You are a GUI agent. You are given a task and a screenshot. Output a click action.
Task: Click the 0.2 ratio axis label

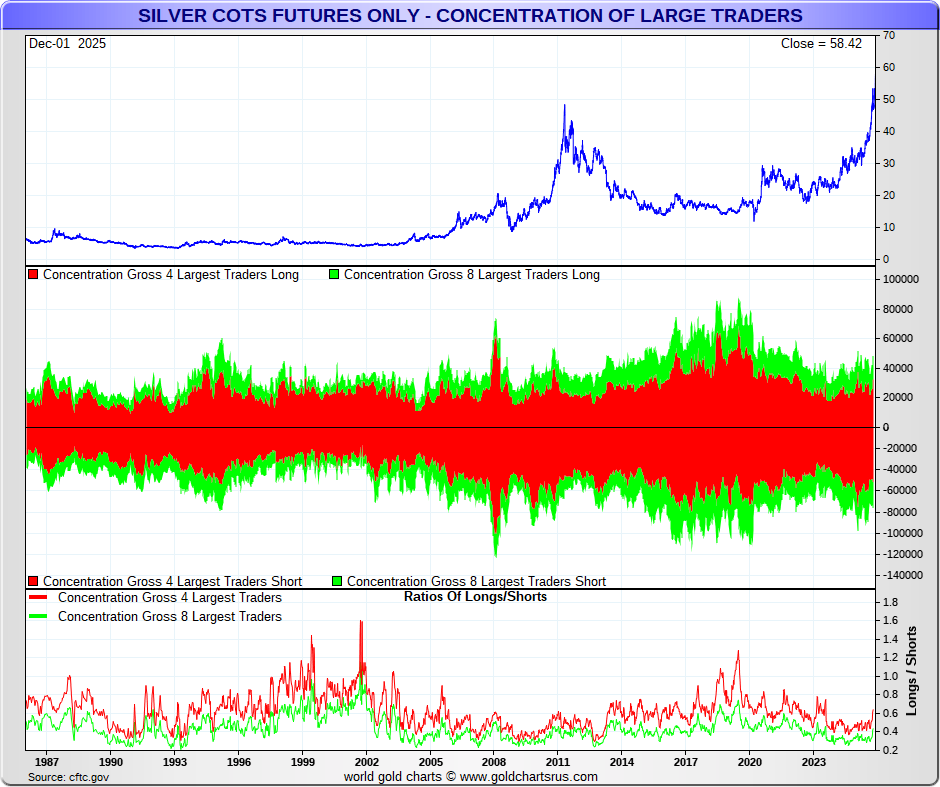[x=890, y=750]
